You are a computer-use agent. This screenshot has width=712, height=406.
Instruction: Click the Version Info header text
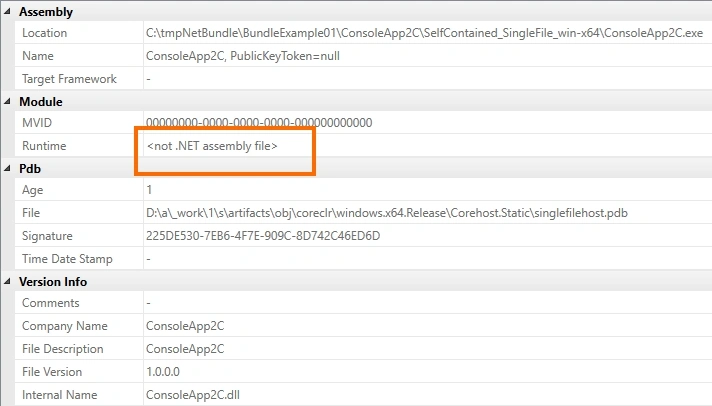click(x=53, y=282)
